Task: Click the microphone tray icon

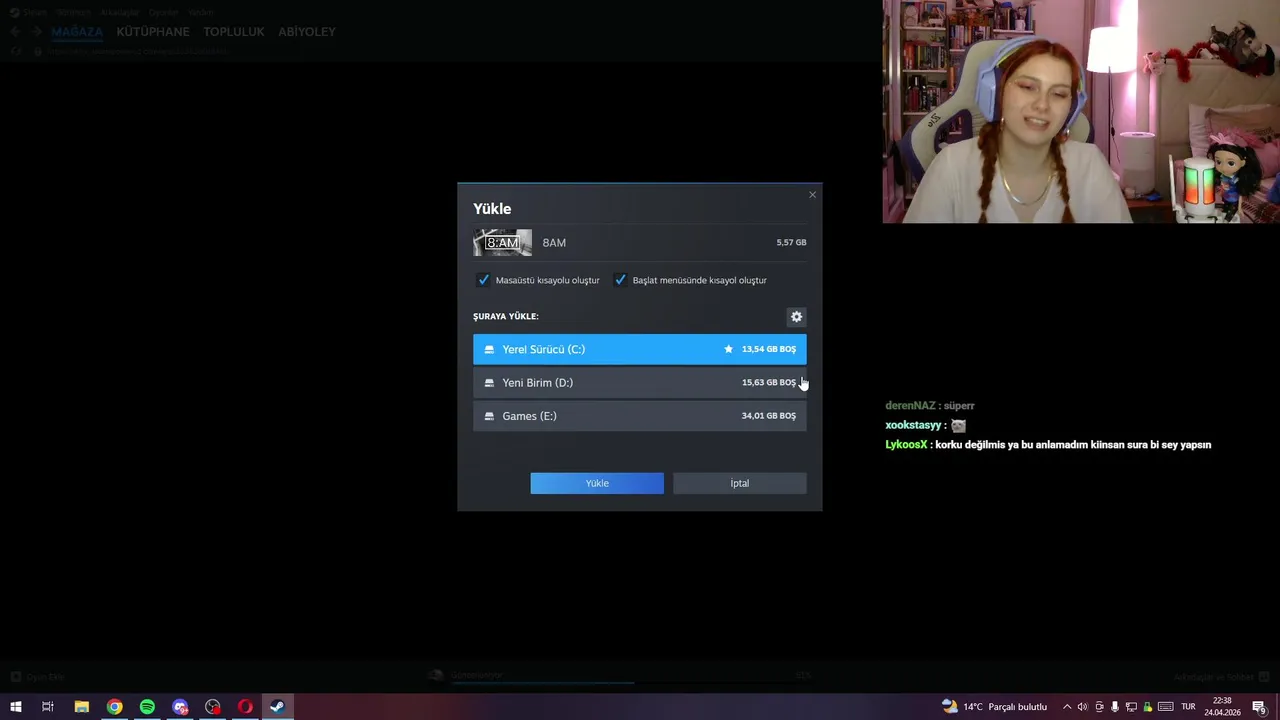Action: click(1115, 707)
